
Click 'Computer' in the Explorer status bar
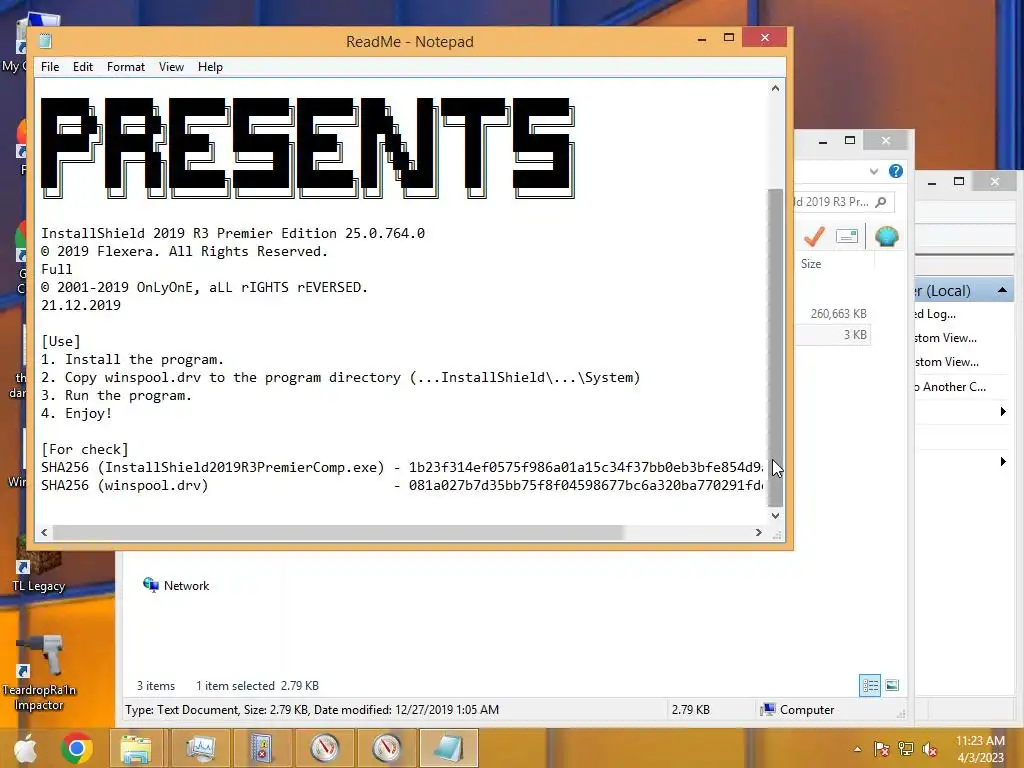coord(799,709)
